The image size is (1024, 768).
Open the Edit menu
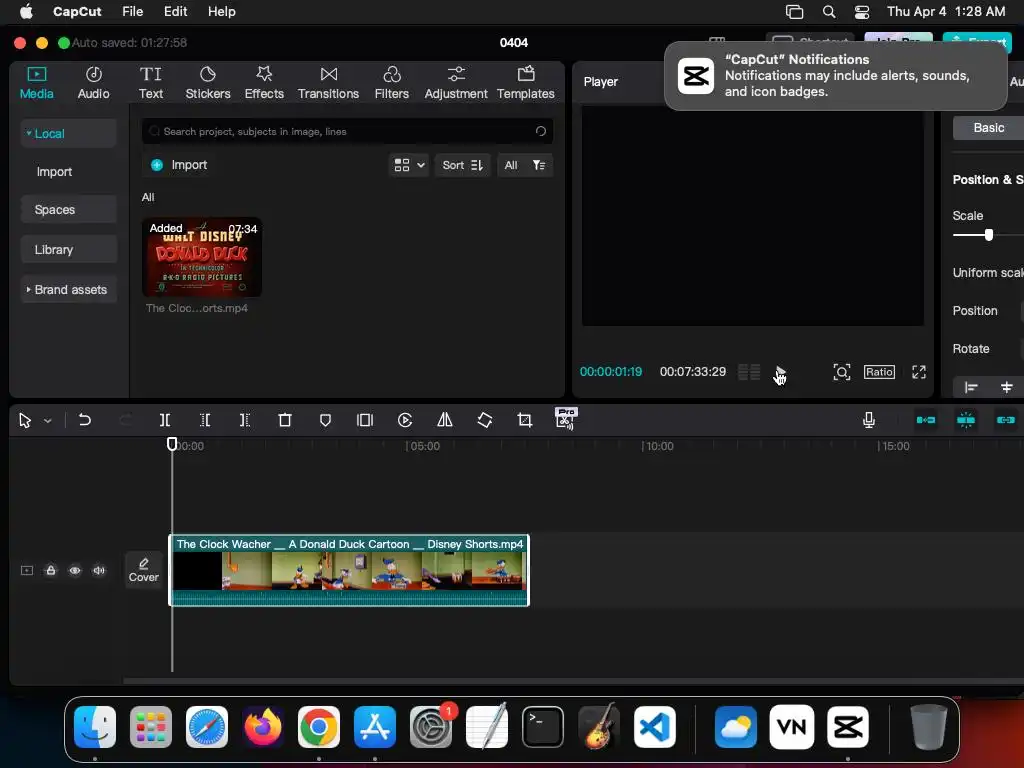coord(176,12)
